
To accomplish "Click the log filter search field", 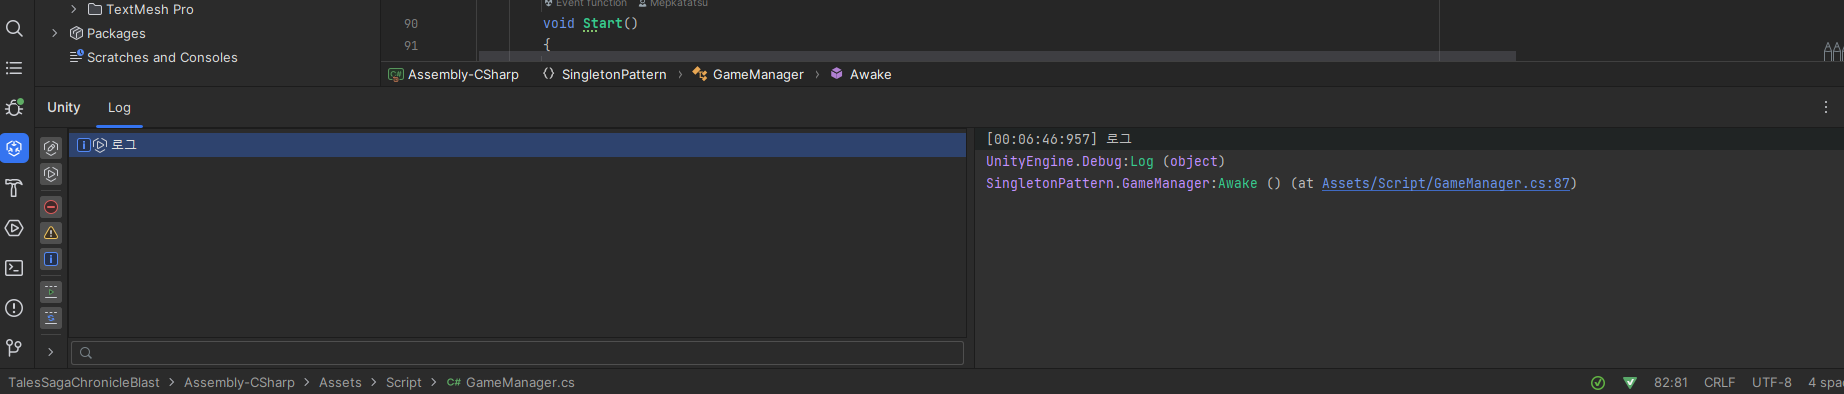I will point(517,352).
